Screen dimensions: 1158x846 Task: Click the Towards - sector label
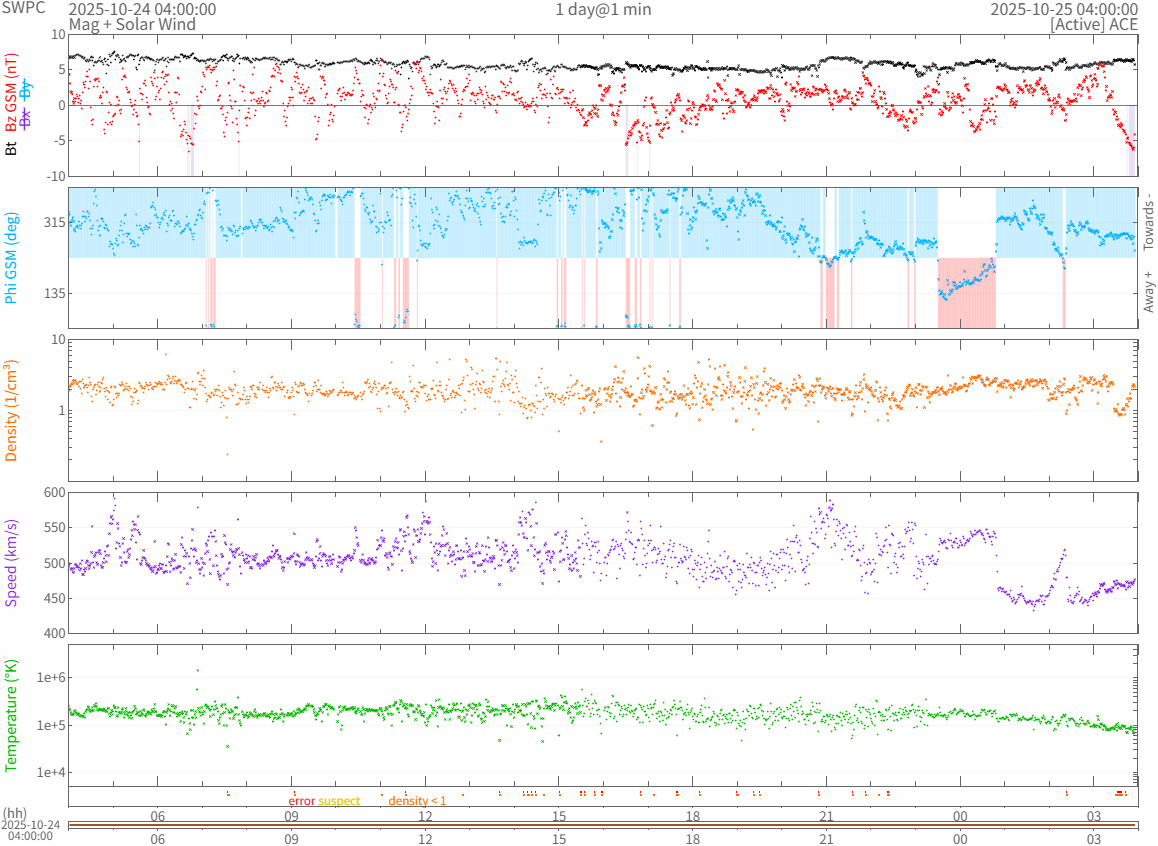[x=1148, y=221]
